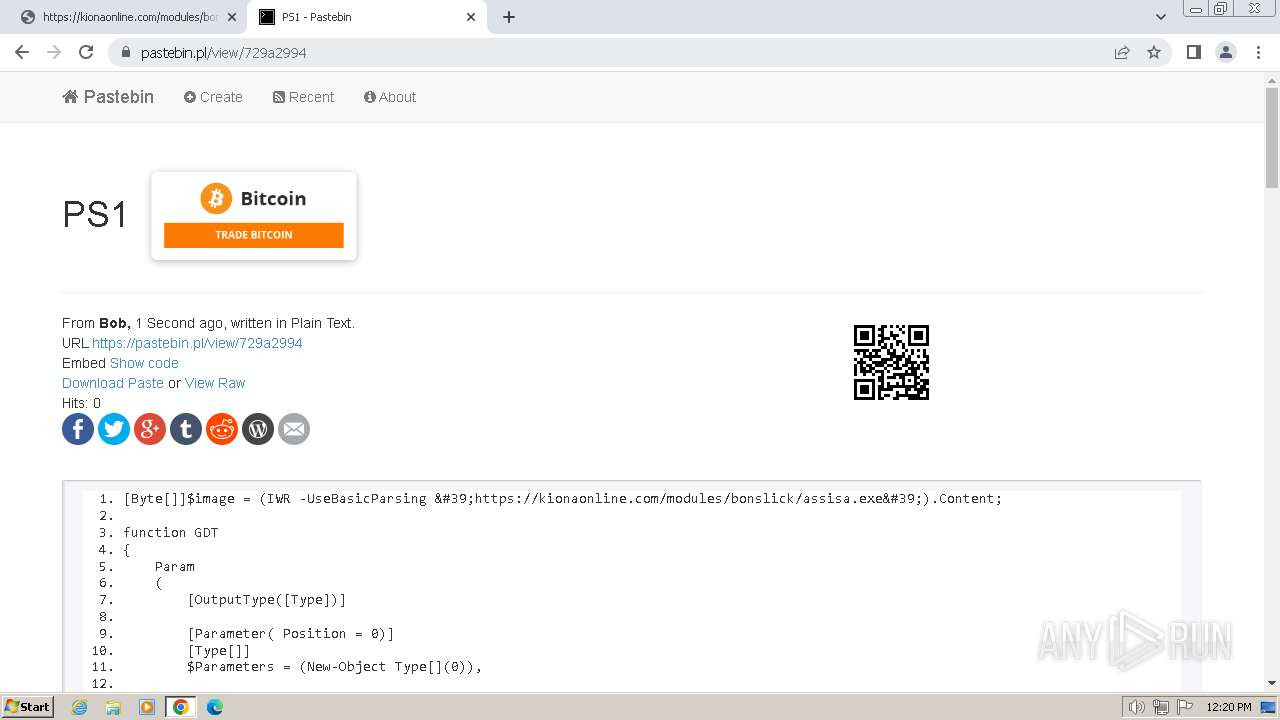
Task: Close the PS1 - Pastebin tab
Action: 471,17
